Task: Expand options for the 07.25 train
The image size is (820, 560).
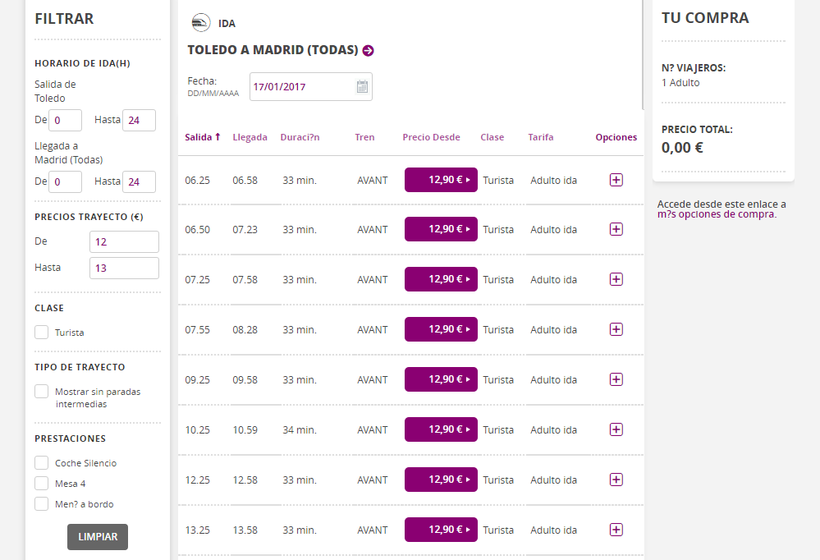Action: coord(616,279)
